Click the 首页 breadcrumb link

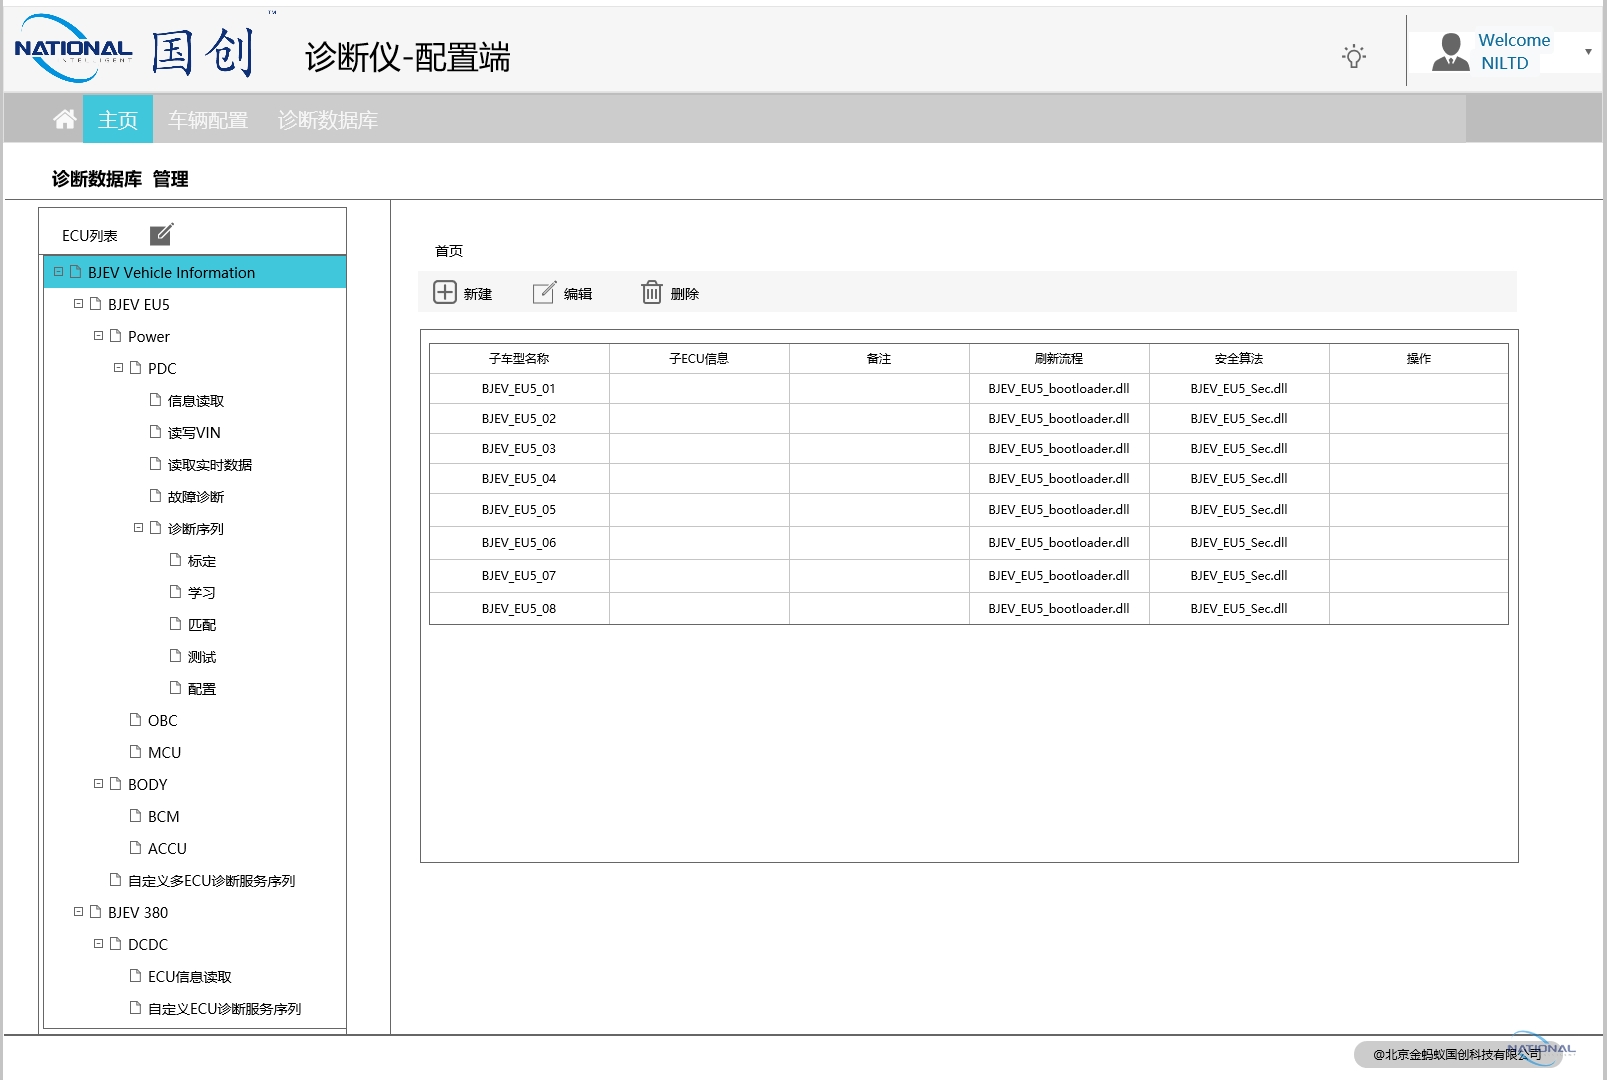[x=449, y=251]
